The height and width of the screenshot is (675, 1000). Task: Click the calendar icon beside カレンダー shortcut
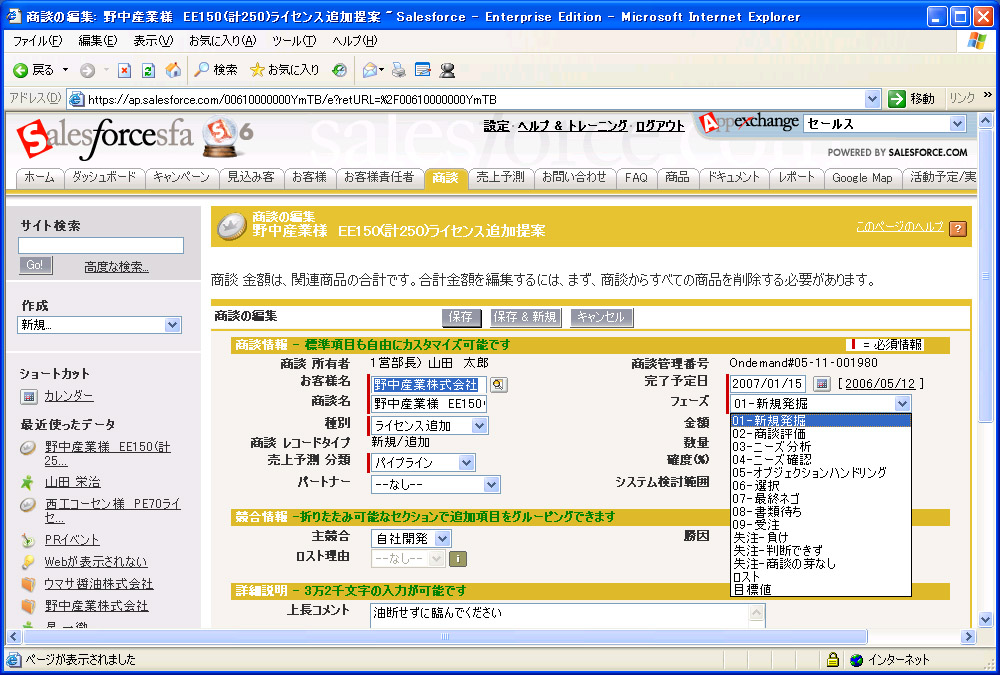[x=28, y=397]
